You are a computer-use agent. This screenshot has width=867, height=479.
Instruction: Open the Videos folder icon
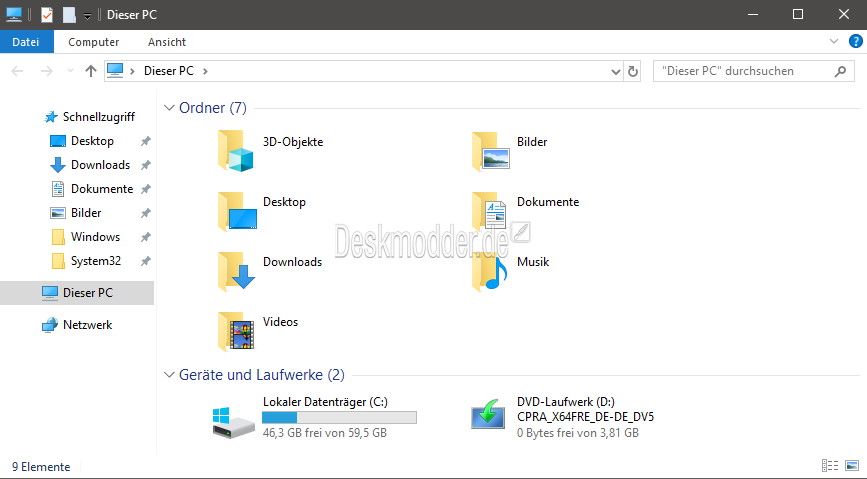click(x=236, y=331)
